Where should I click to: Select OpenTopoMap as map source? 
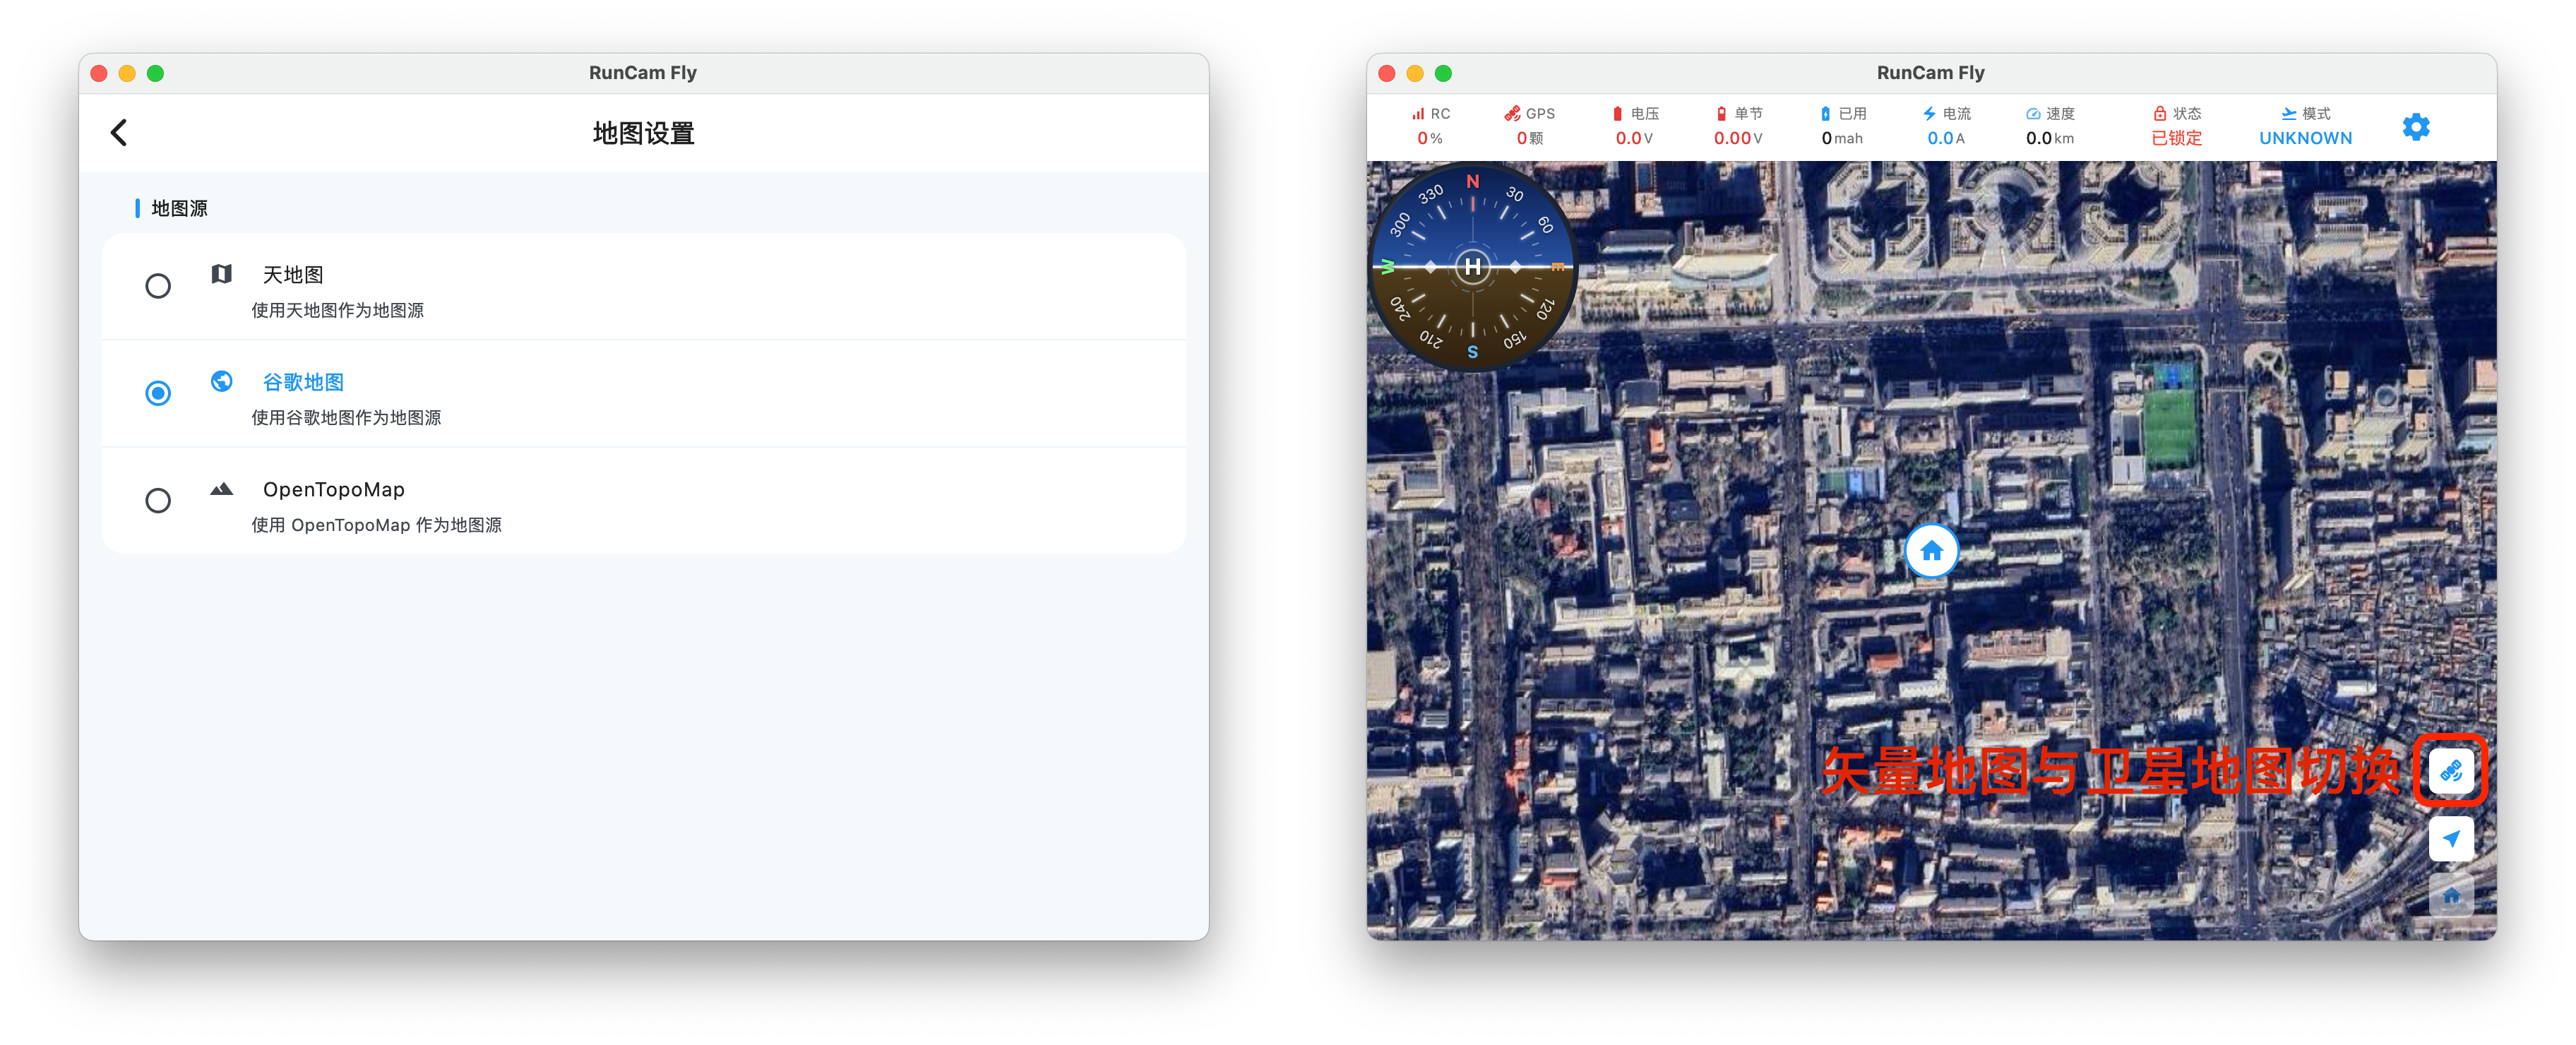158,500
